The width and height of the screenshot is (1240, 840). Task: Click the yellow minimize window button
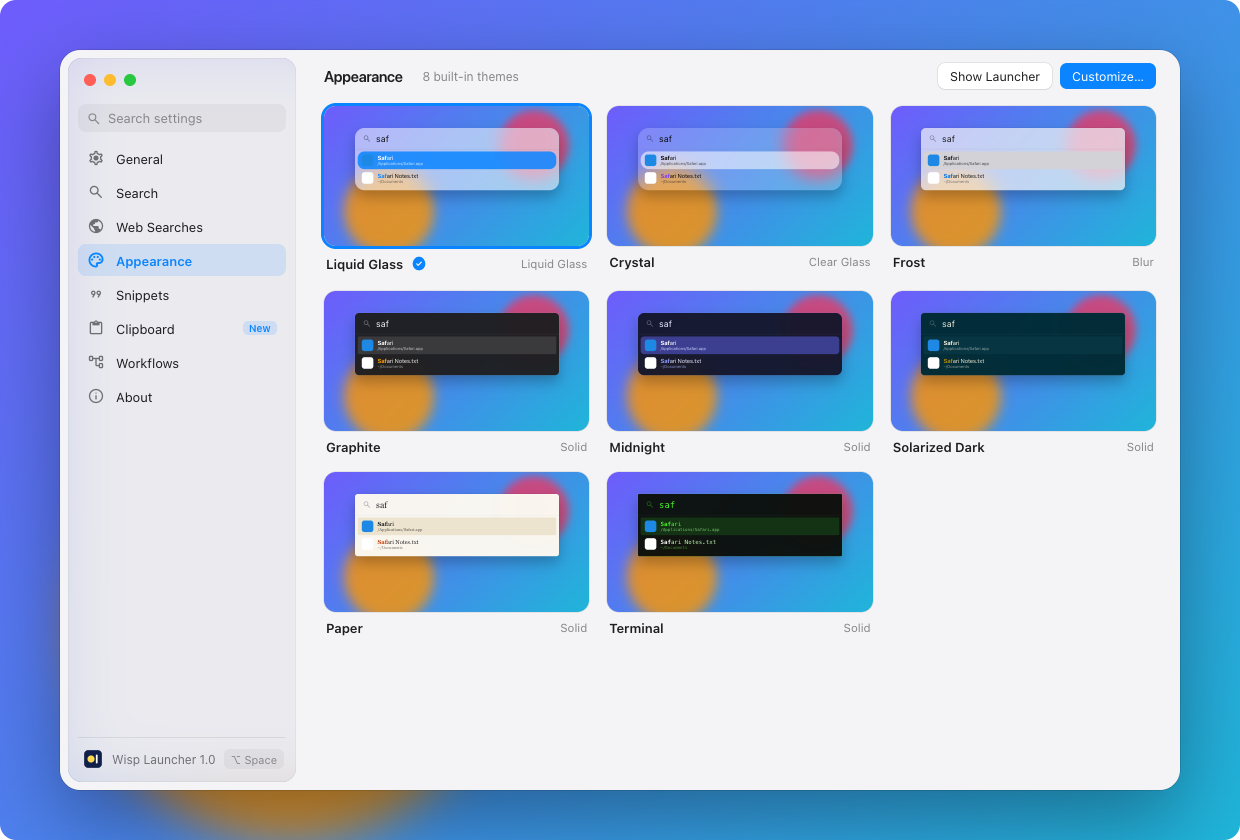(x=110, y=80)
